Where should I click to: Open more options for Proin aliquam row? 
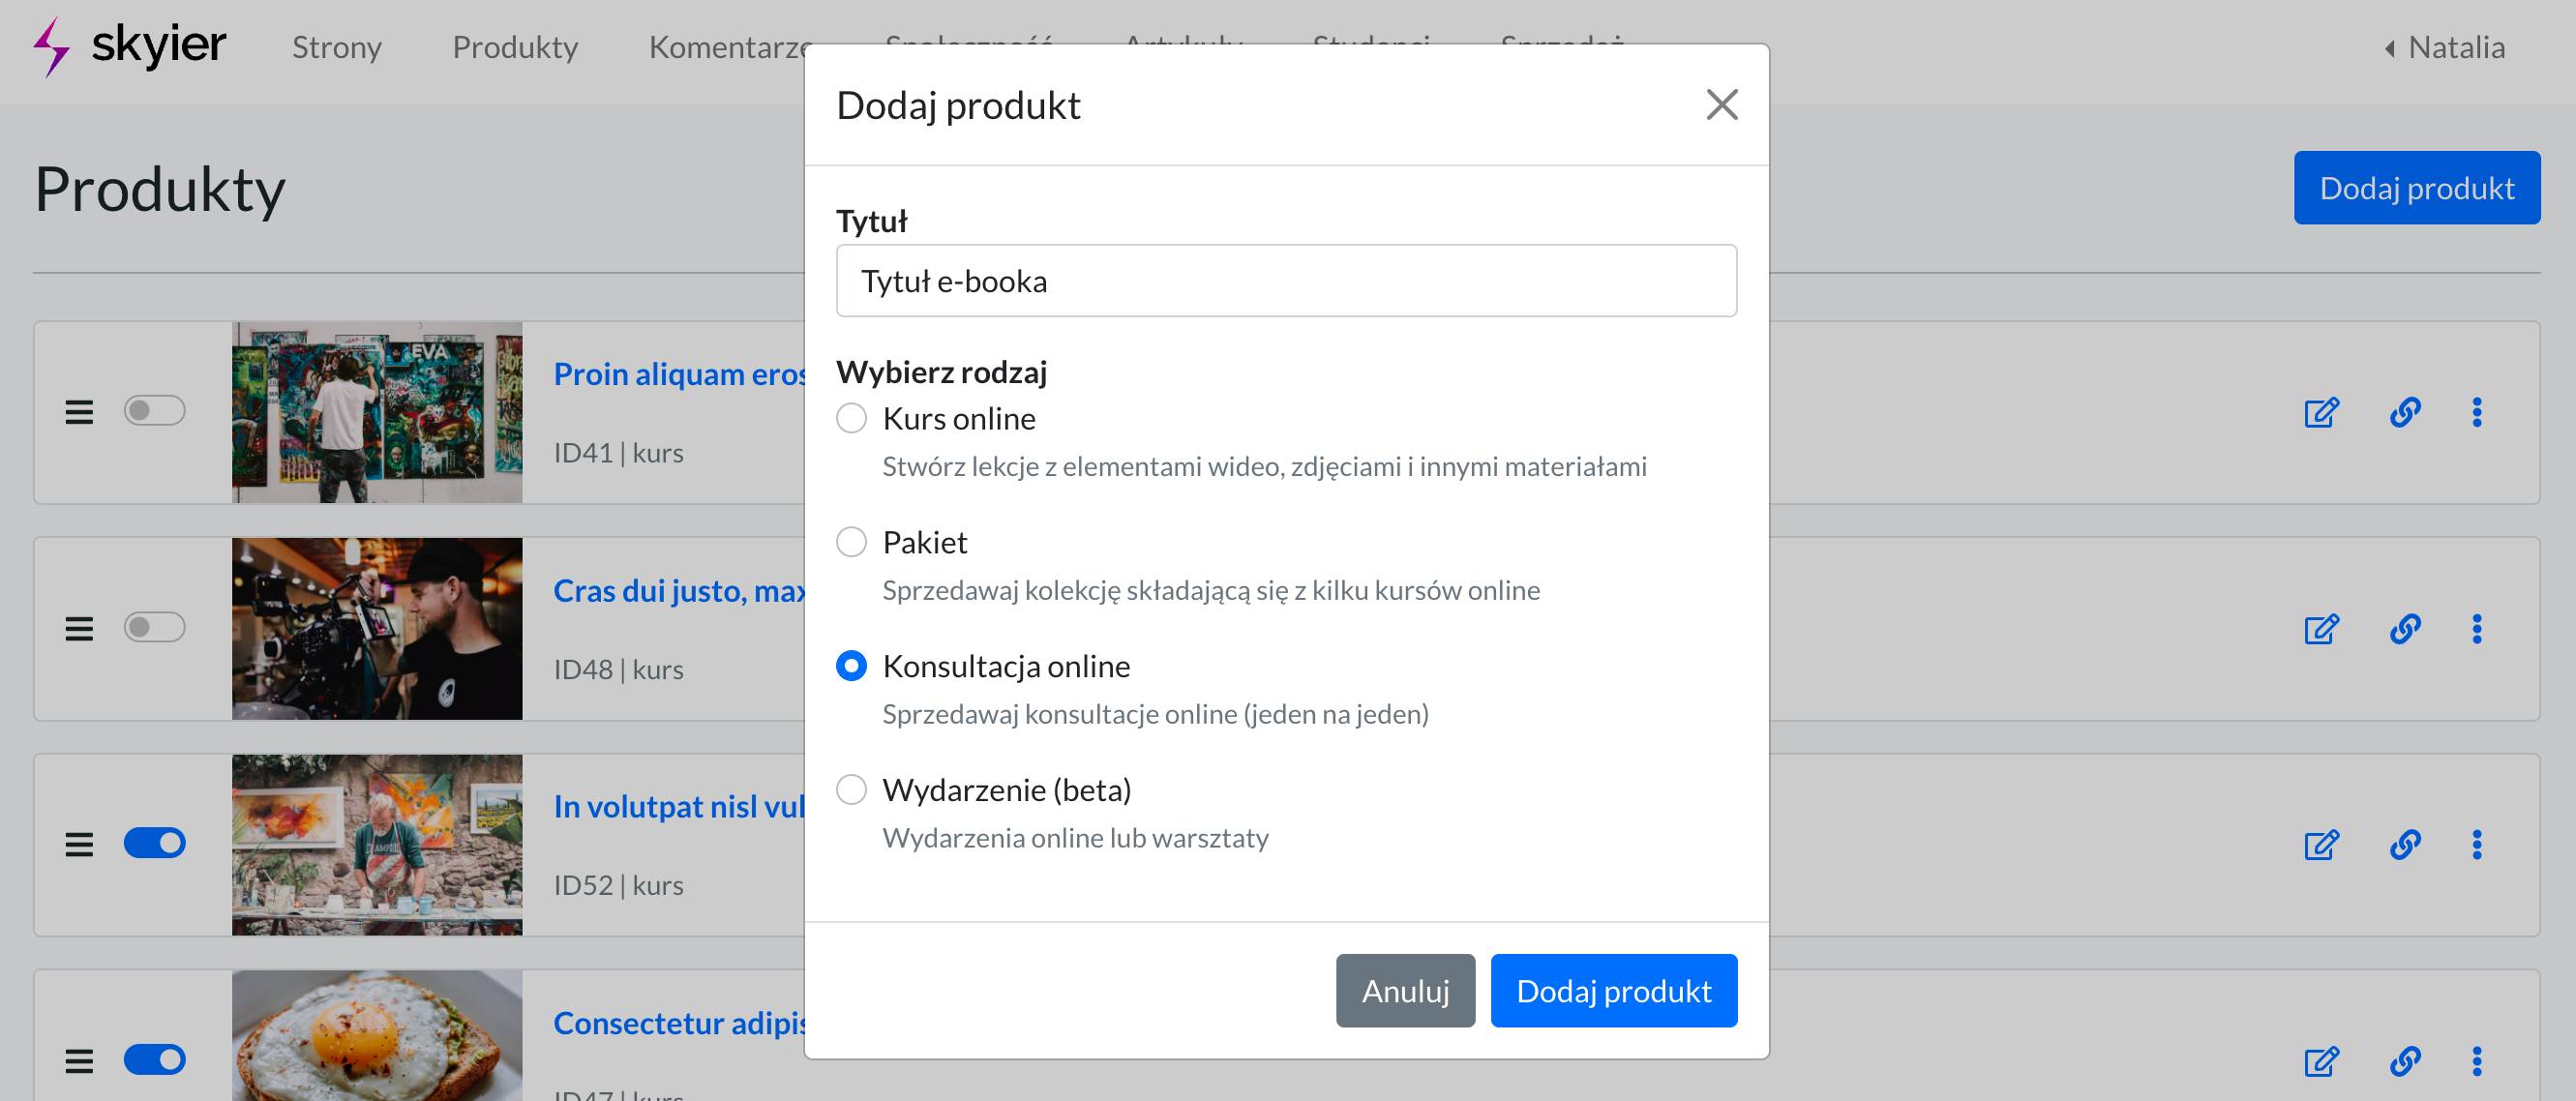pyautogui.click(x=2476, y=412)
